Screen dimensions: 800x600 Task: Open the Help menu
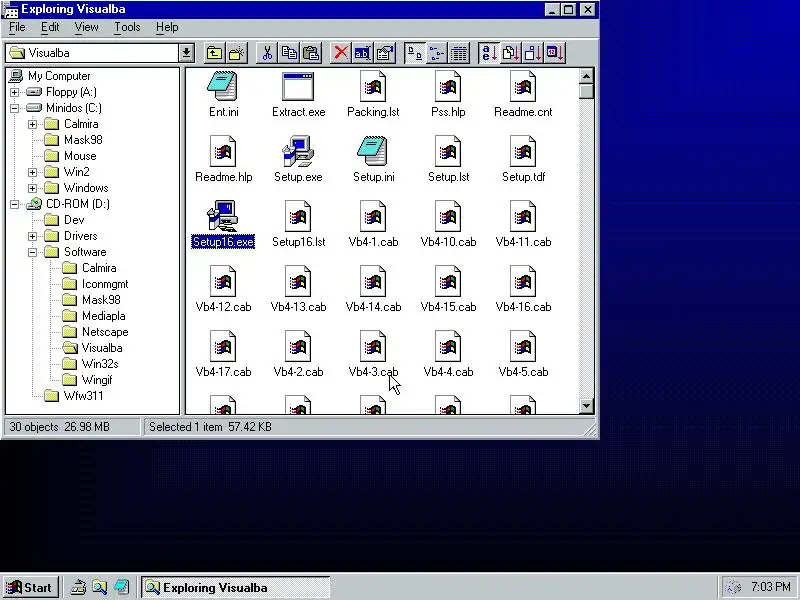click(x=167, y=27)
